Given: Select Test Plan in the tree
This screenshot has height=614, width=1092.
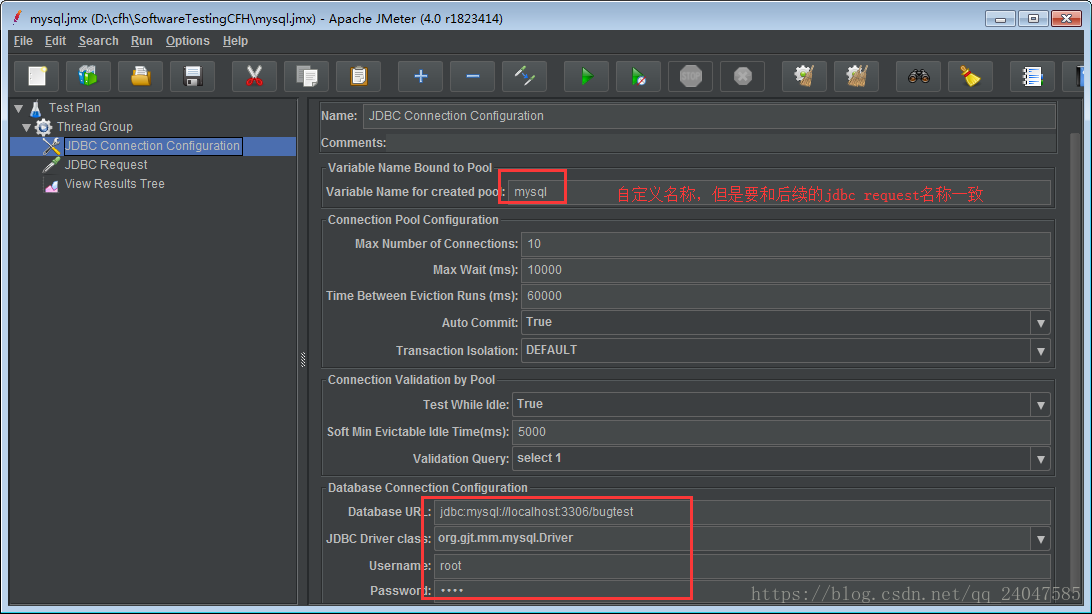Looking at the screenshot, I should pos(75,108).
